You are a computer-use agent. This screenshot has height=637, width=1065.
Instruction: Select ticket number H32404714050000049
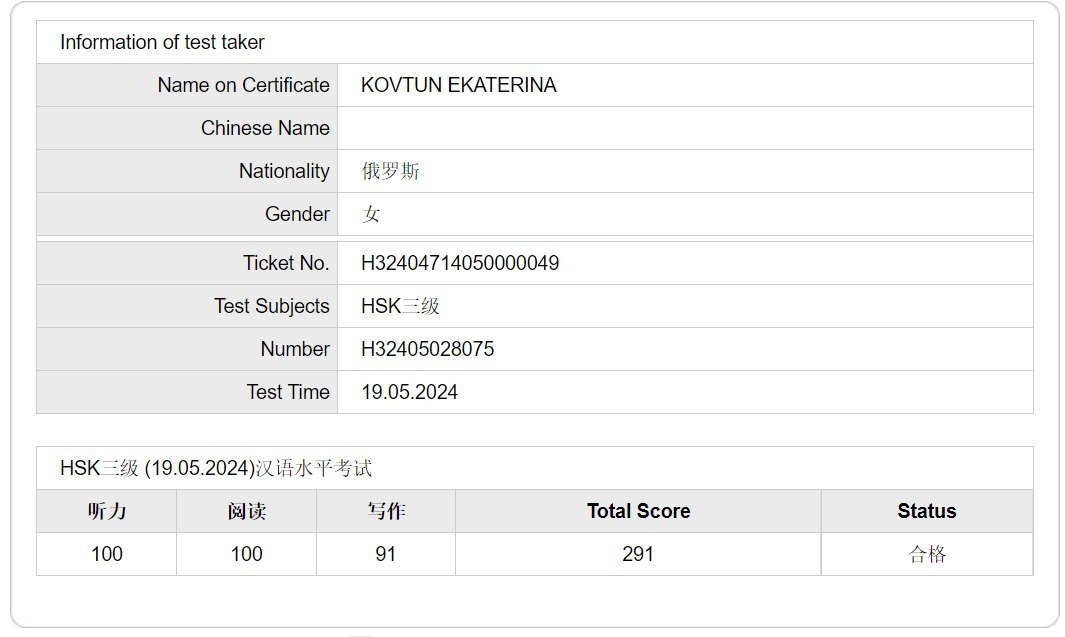(x=460, y=263)
